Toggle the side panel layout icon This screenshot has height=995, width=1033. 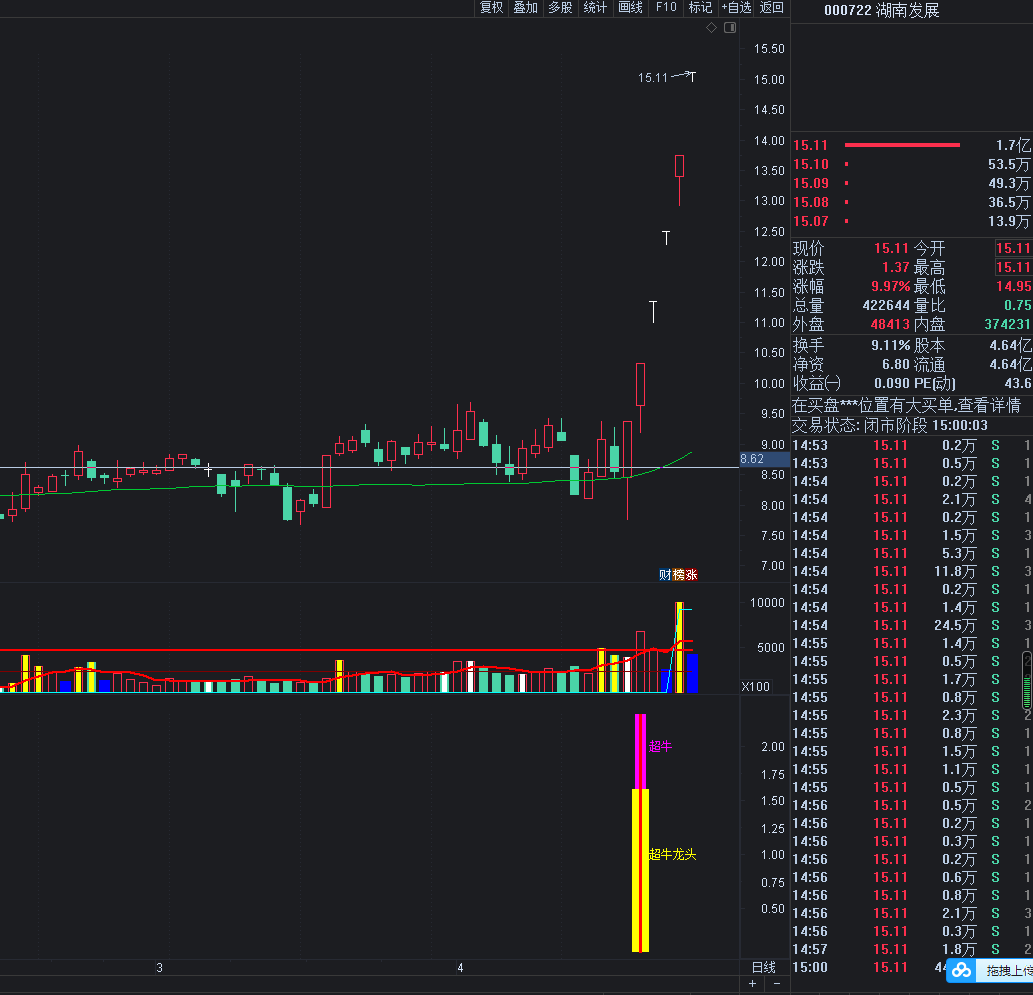coord(730,28)
